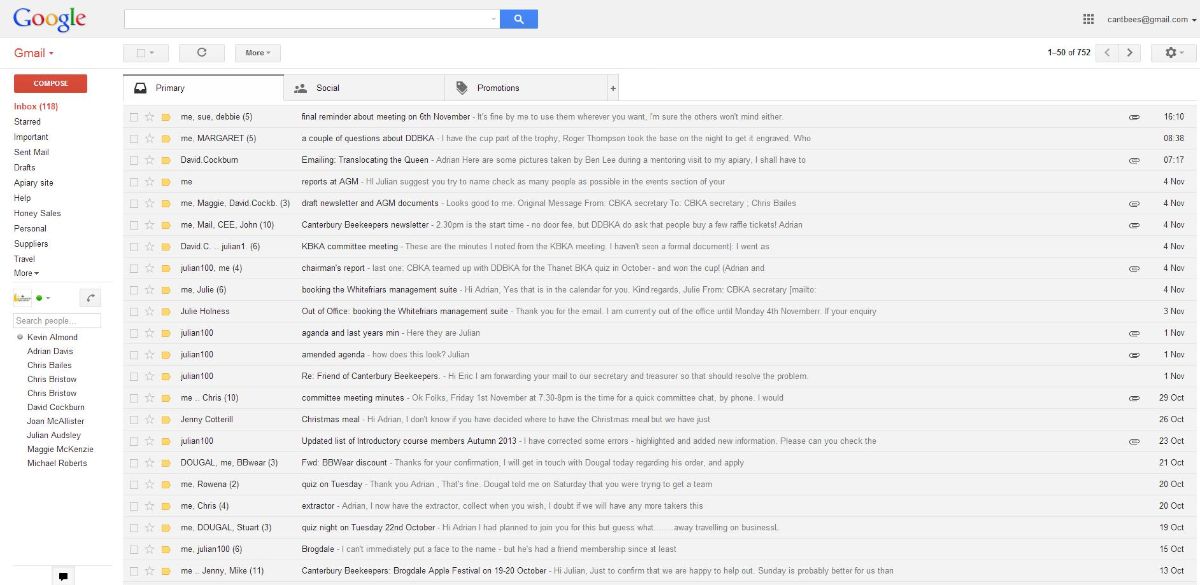Open the Suppliers label
The height and width of the screenshot is (585, 1200).
[x=31, y=244]
